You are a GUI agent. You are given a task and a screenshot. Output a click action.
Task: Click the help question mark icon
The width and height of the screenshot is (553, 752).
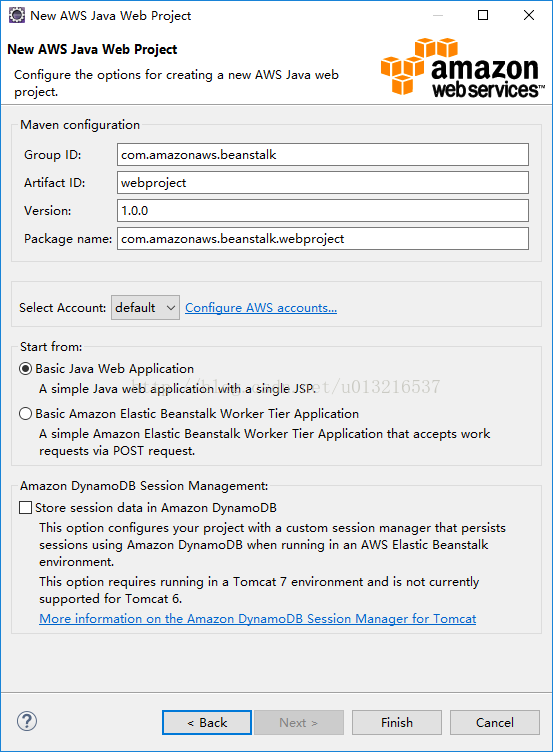[27, 721]
